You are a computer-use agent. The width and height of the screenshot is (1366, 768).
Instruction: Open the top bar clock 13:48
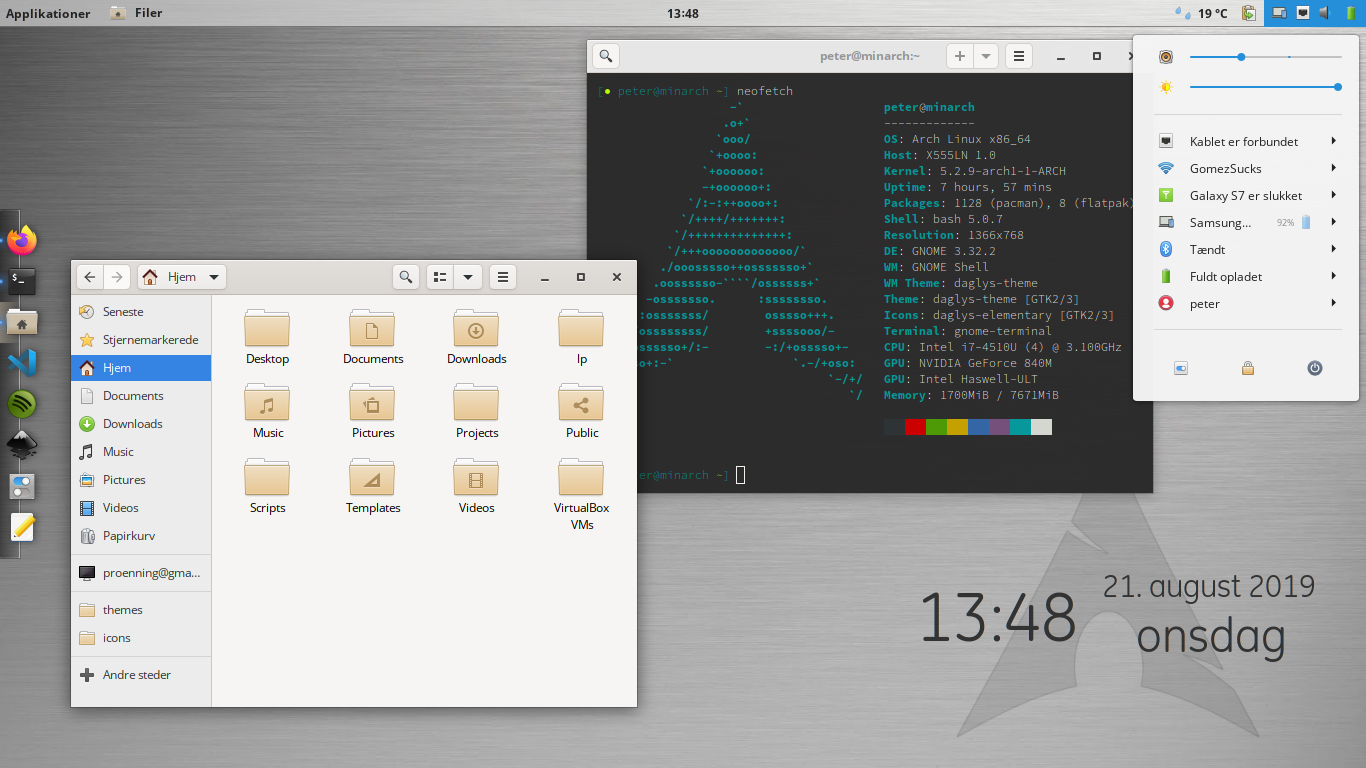click(682, 13)
